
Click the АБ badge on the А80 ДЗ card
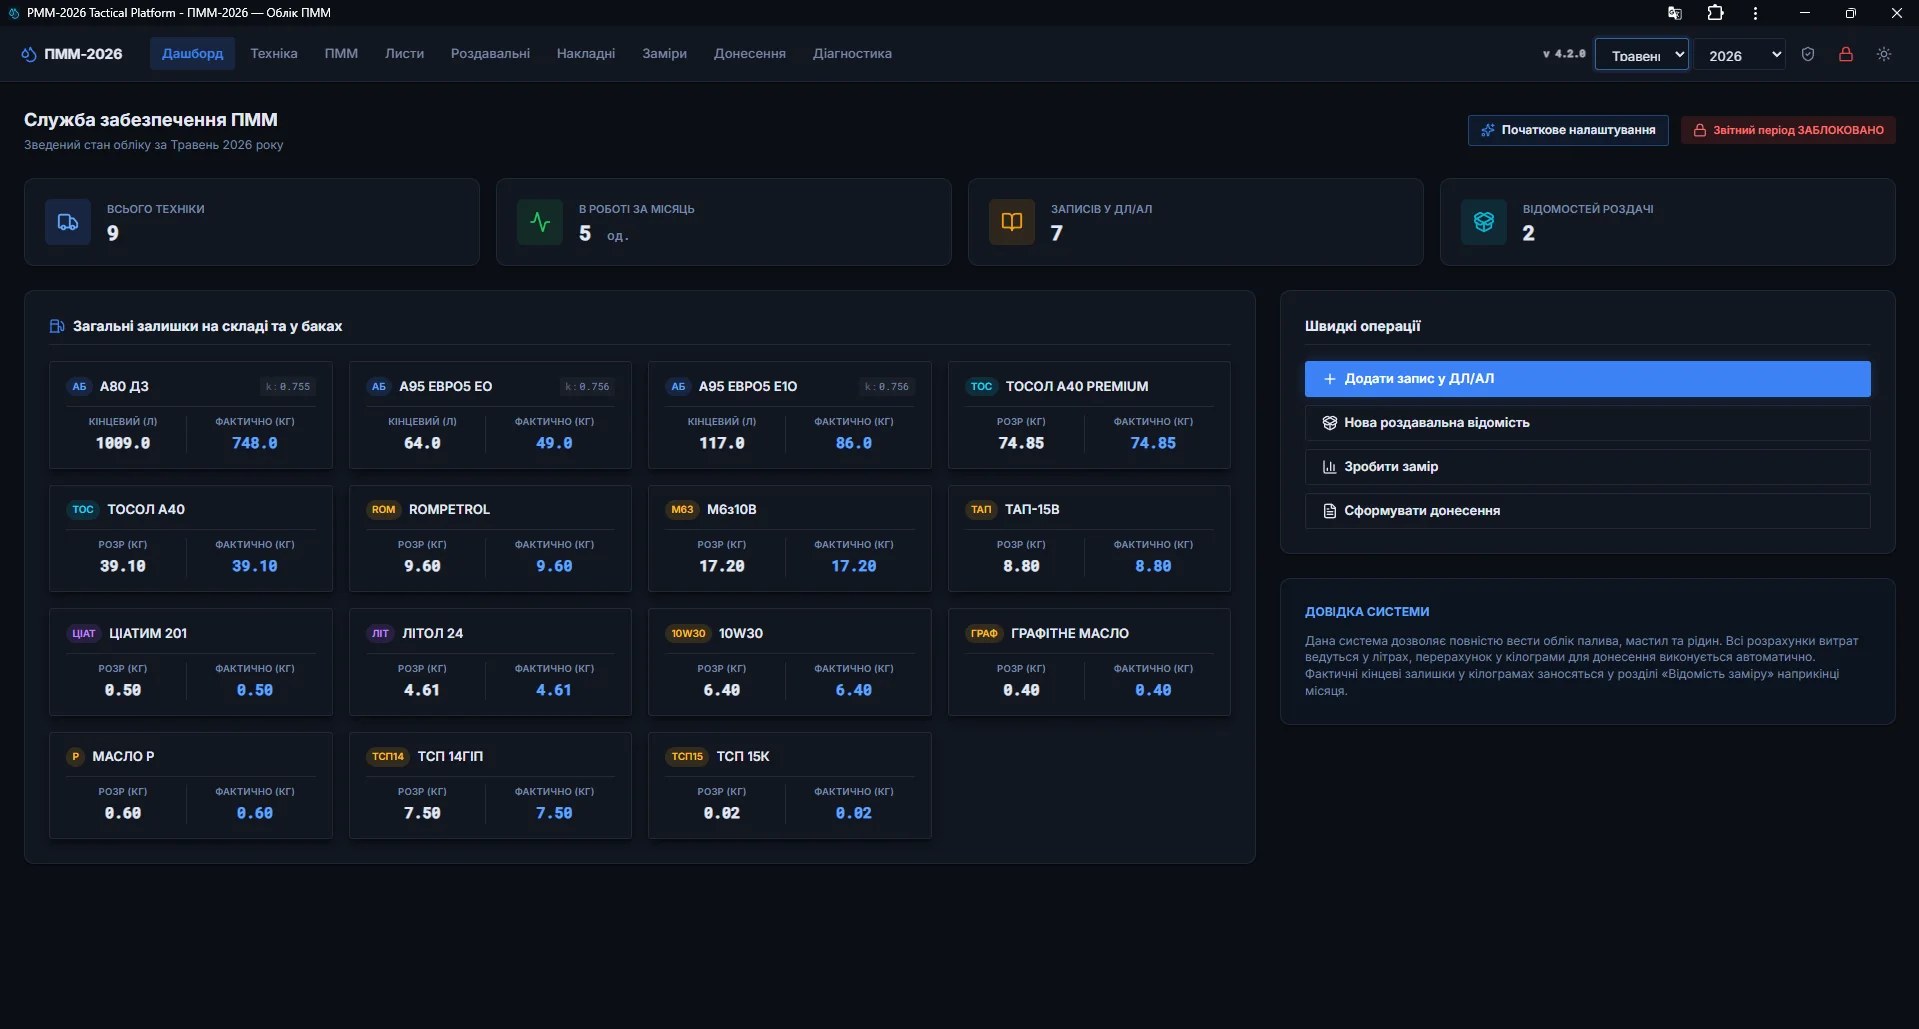pyautogui.click(x=80, y=387)
